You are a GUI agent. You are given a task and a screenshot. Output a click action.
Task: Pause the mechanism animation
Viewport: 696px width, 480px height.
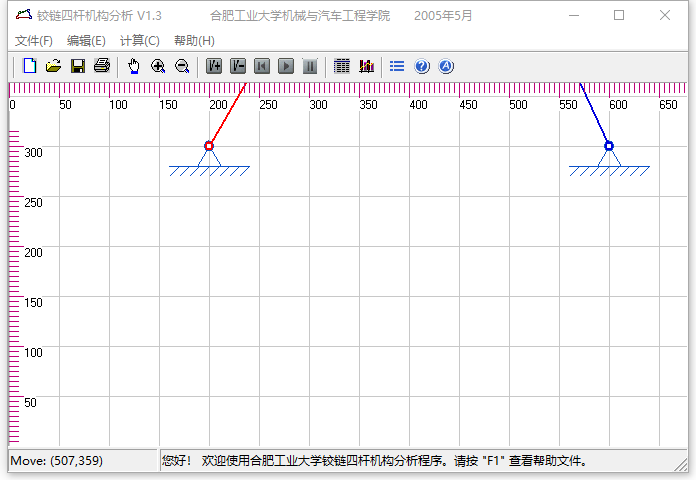[310, 66]
